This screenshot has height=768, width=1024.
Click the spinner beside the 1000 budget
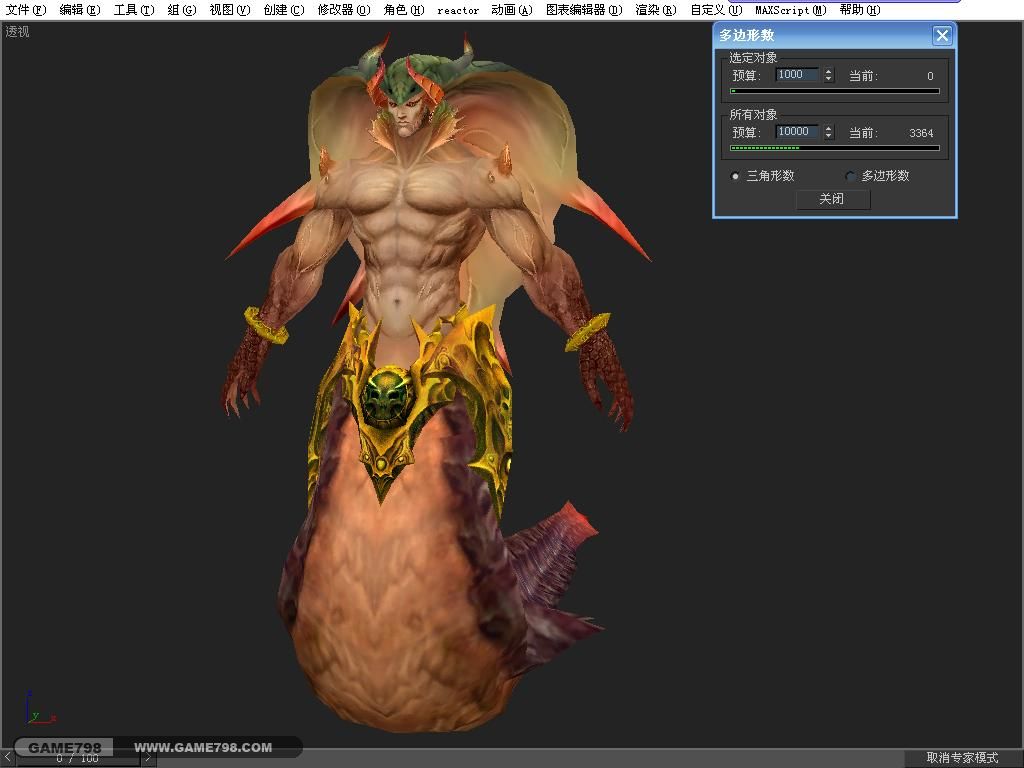click(x=829, y=75)
